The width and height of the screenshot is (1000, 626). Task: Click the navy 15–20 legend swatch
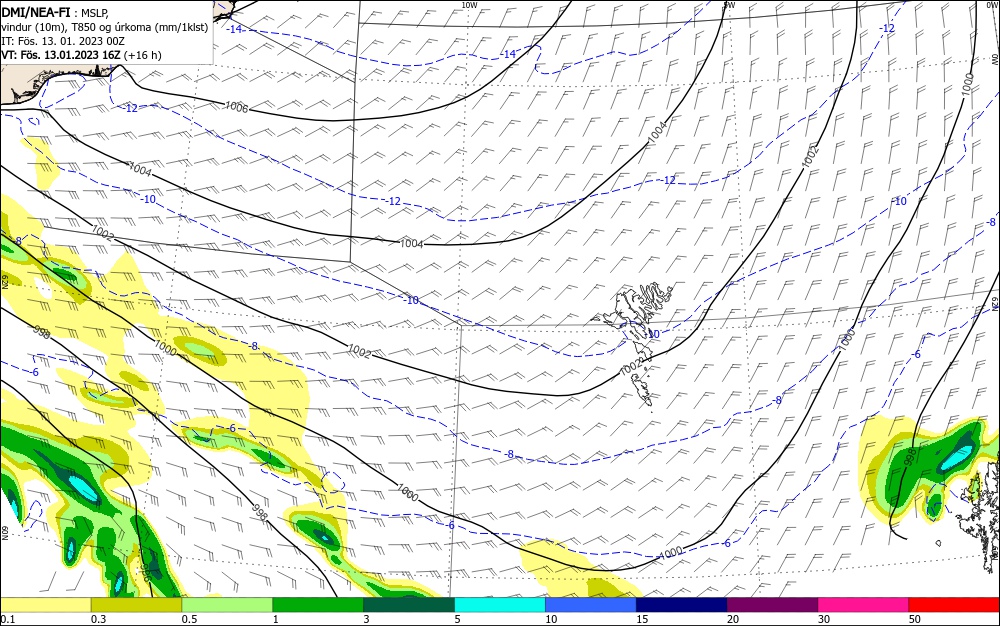(x=682, y=605)
